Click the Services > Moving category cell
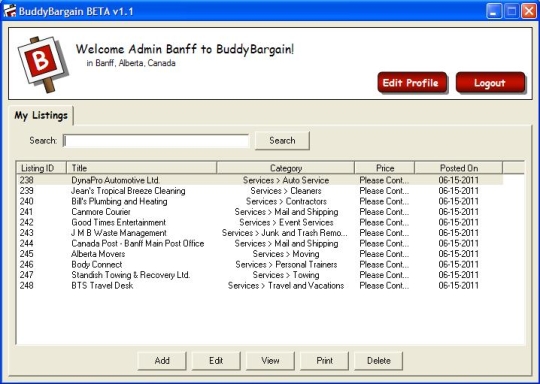Screen dimensions: 540x384 tap(286, 254)
